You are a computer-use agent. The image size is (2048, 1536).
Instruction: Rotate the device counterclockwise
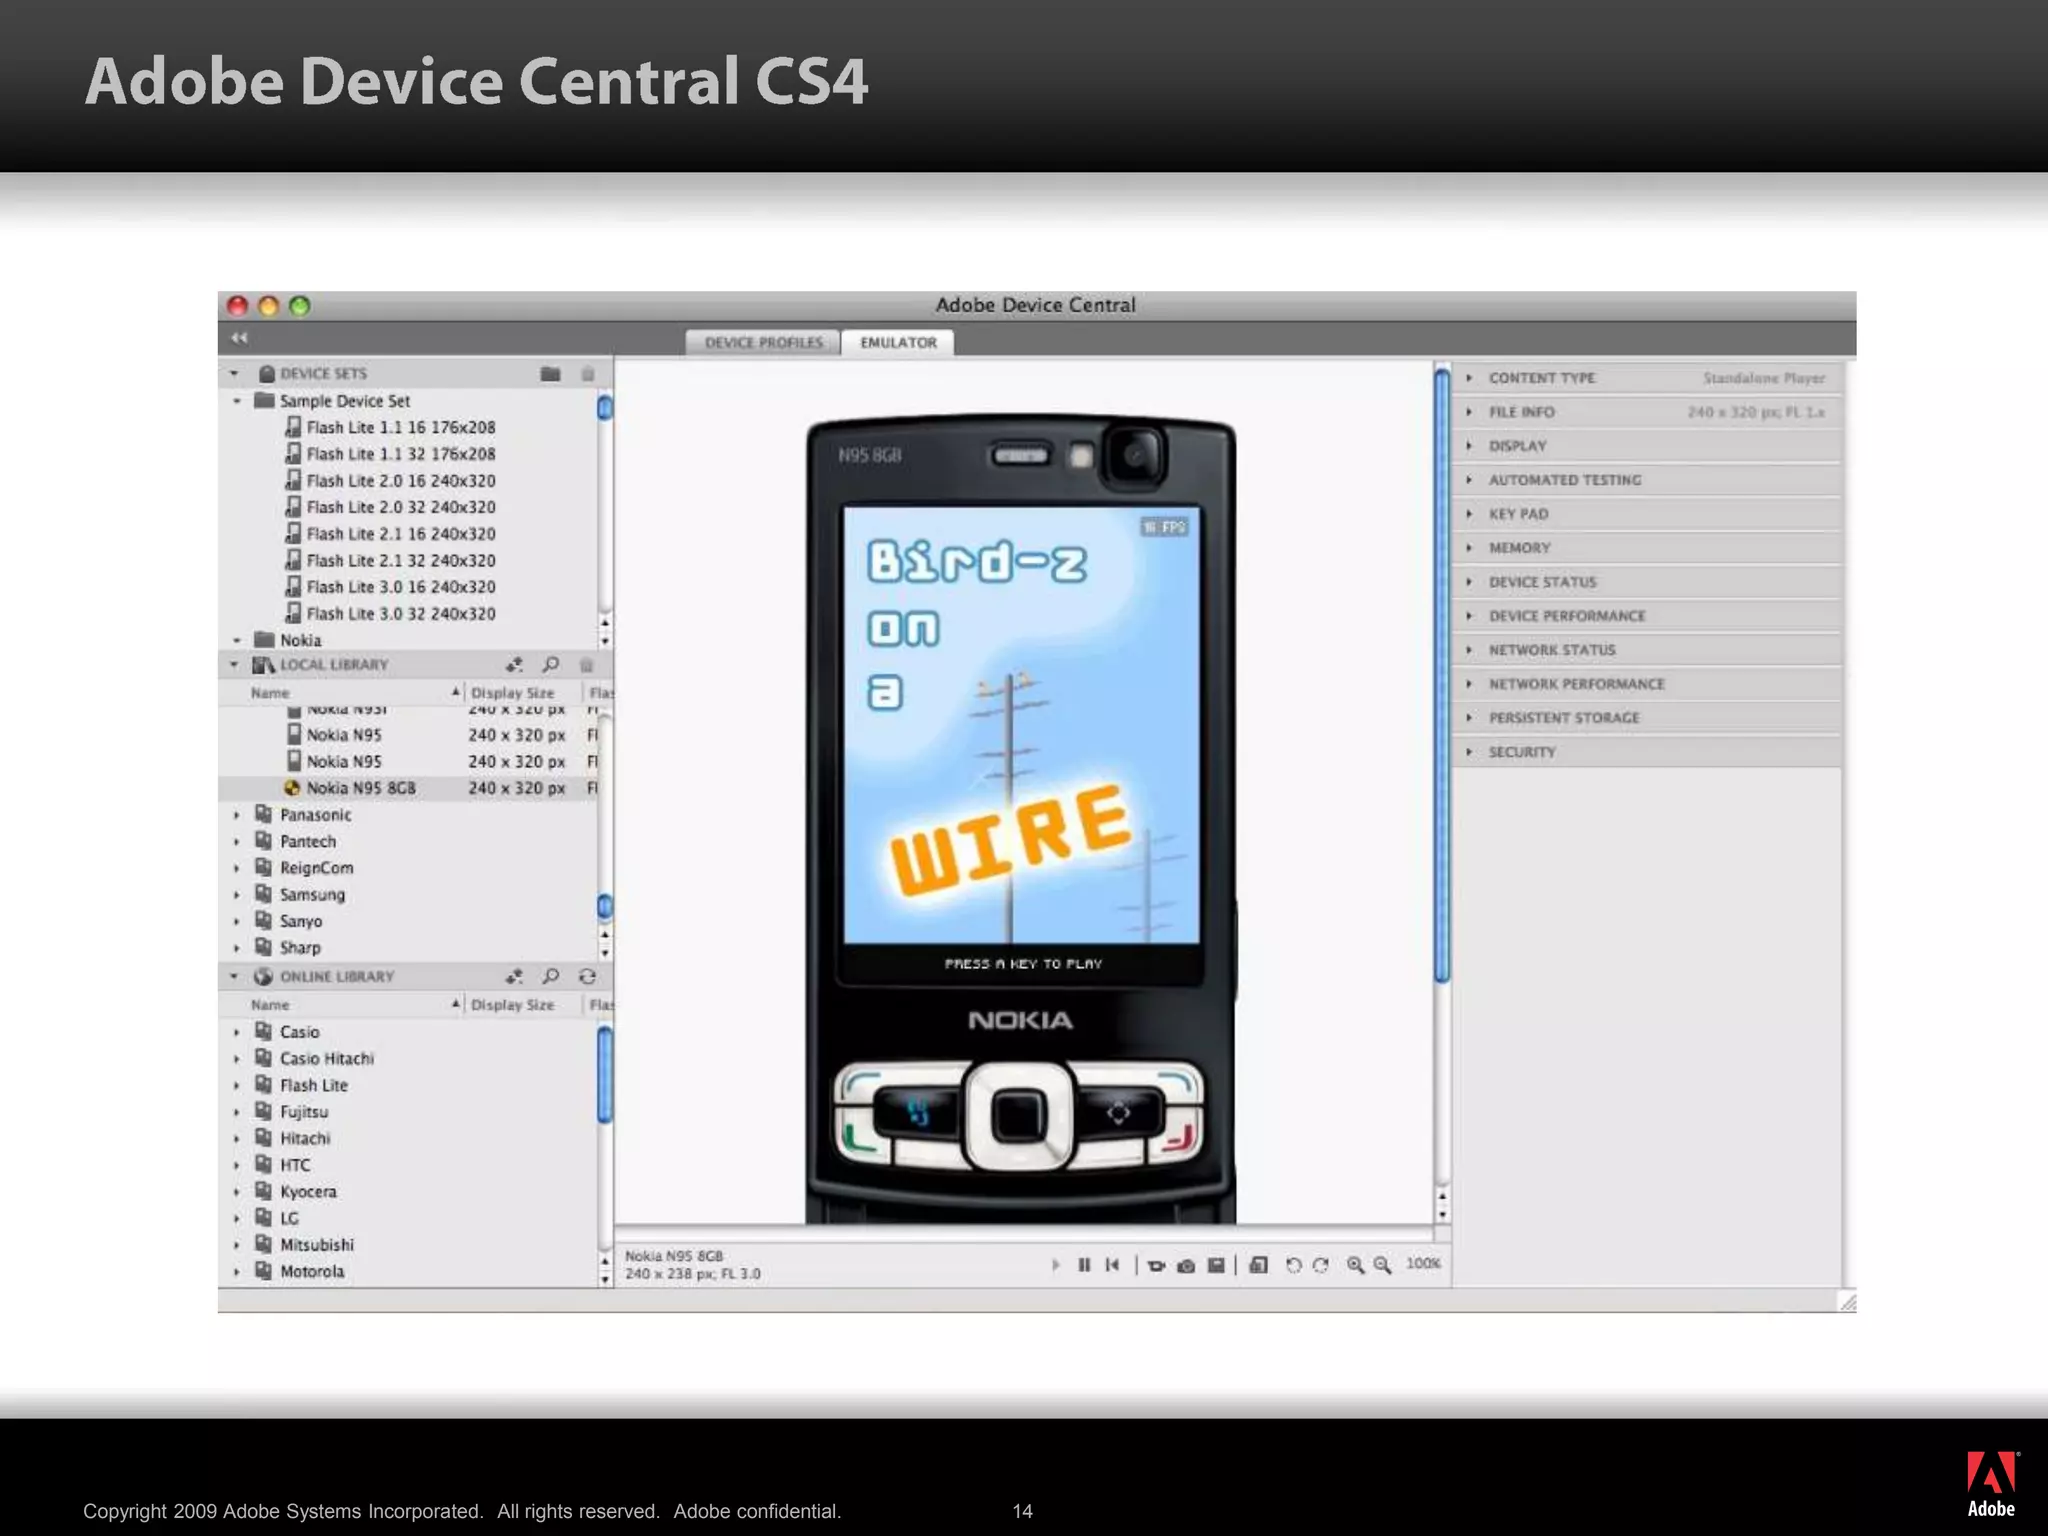click(x=1293, y=1265)
